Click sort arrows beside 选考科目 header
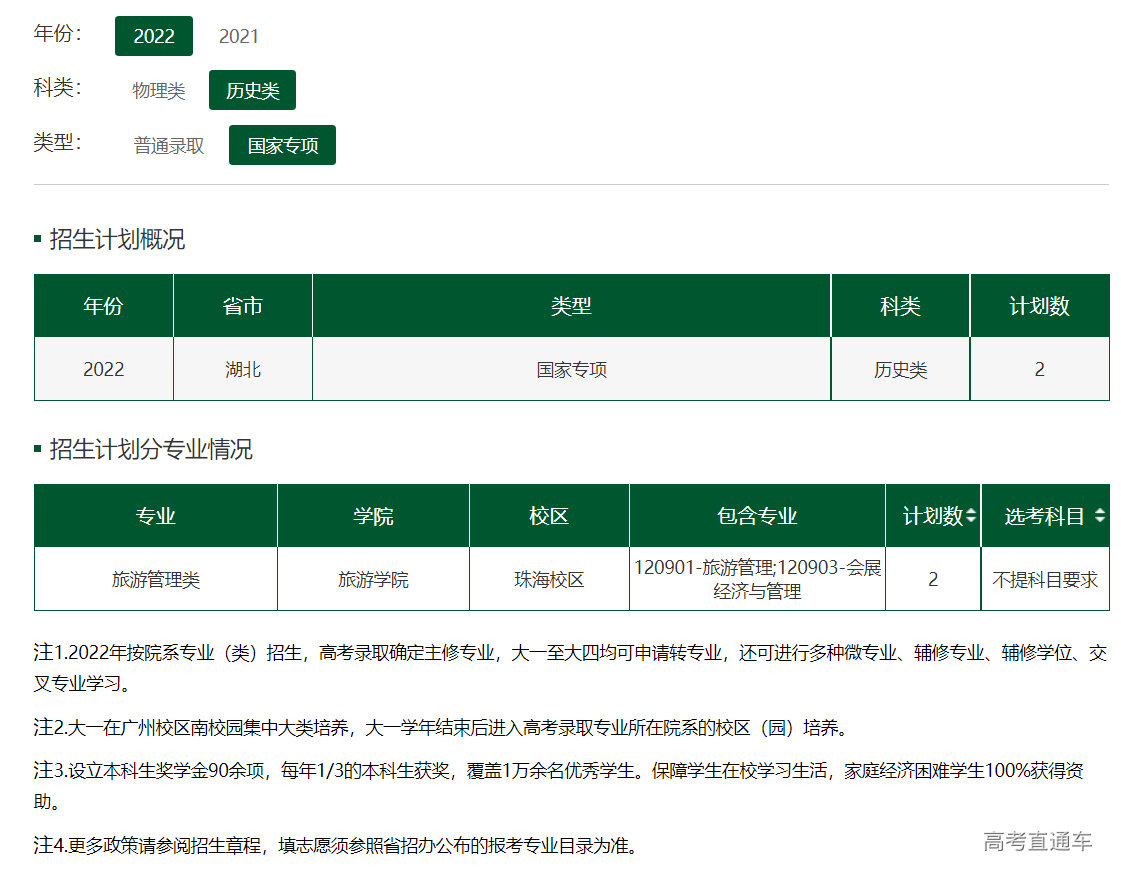This screenshot has height=881, width=1121. point(1099,516)
